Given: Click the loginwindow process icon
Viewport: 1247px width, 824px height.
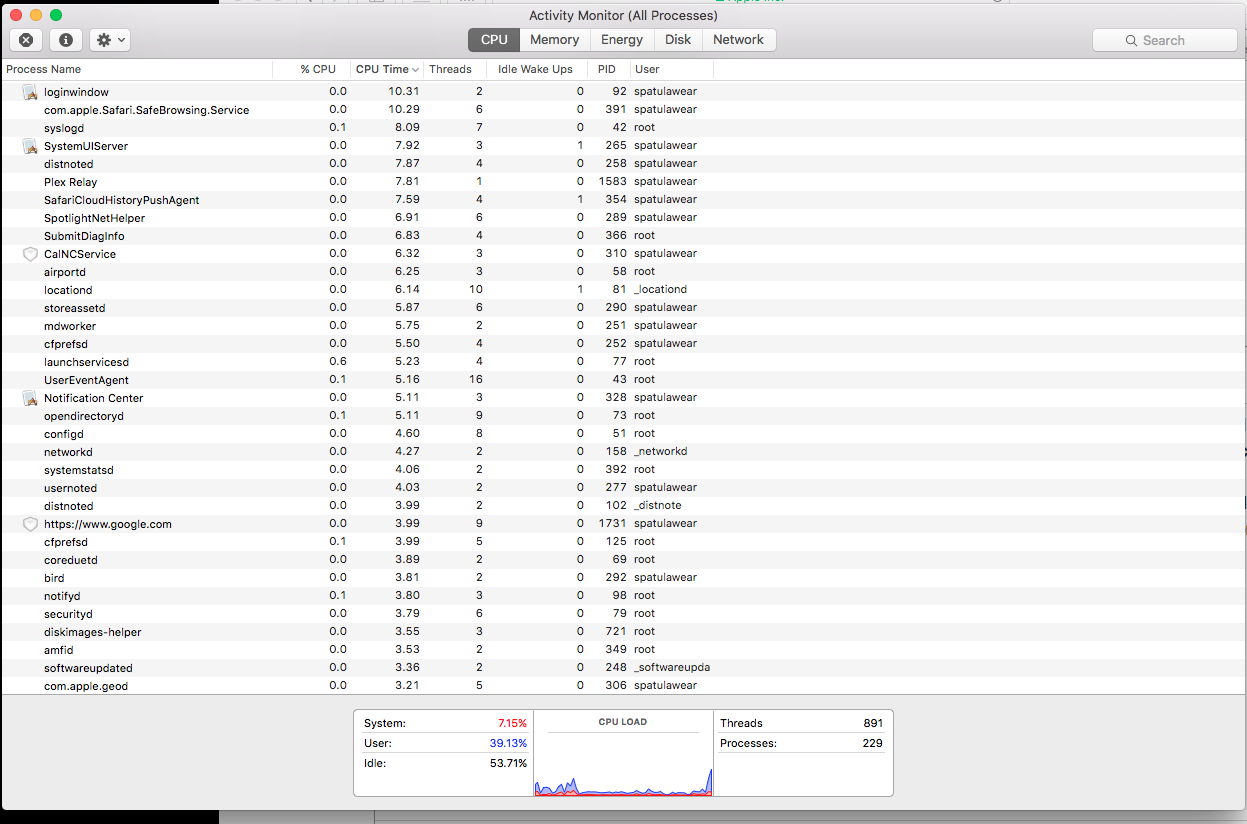Looking at the screenshot, I should pyautogui.click(x=30, y=92).
